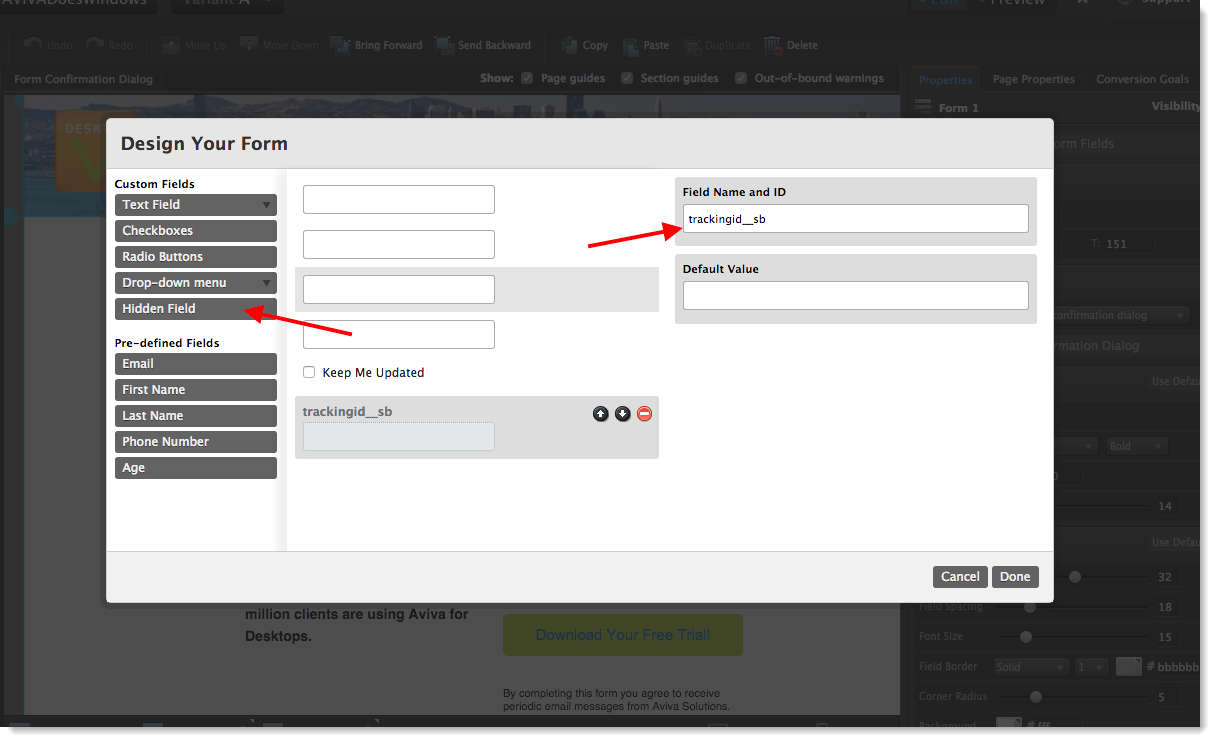
Task: Click the Done button in dialog
Action: (x=1015, y=577)
